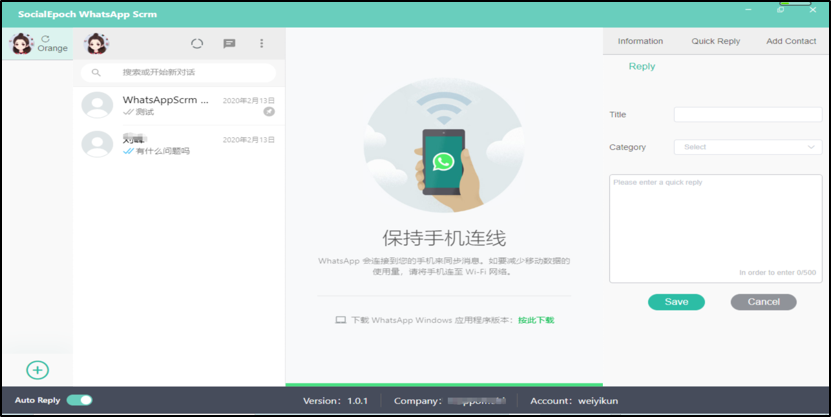Click the second chat's contact avatar

[97, 144]
